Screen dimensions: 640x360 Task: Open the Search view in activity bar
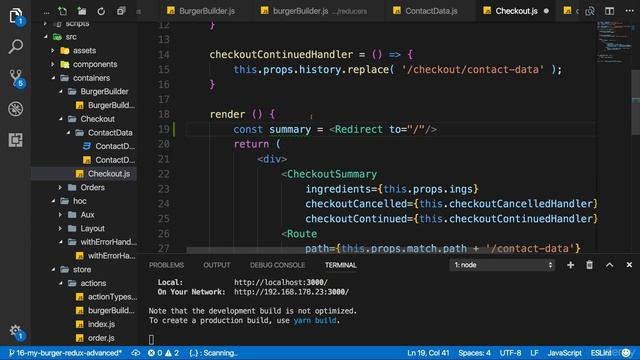pyautogui.click(x=16, y=47)
